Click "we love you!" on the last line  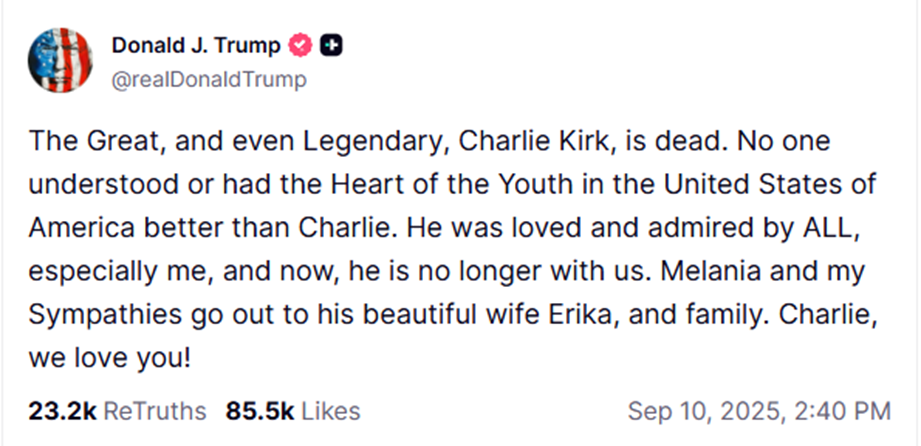(109, 357)
